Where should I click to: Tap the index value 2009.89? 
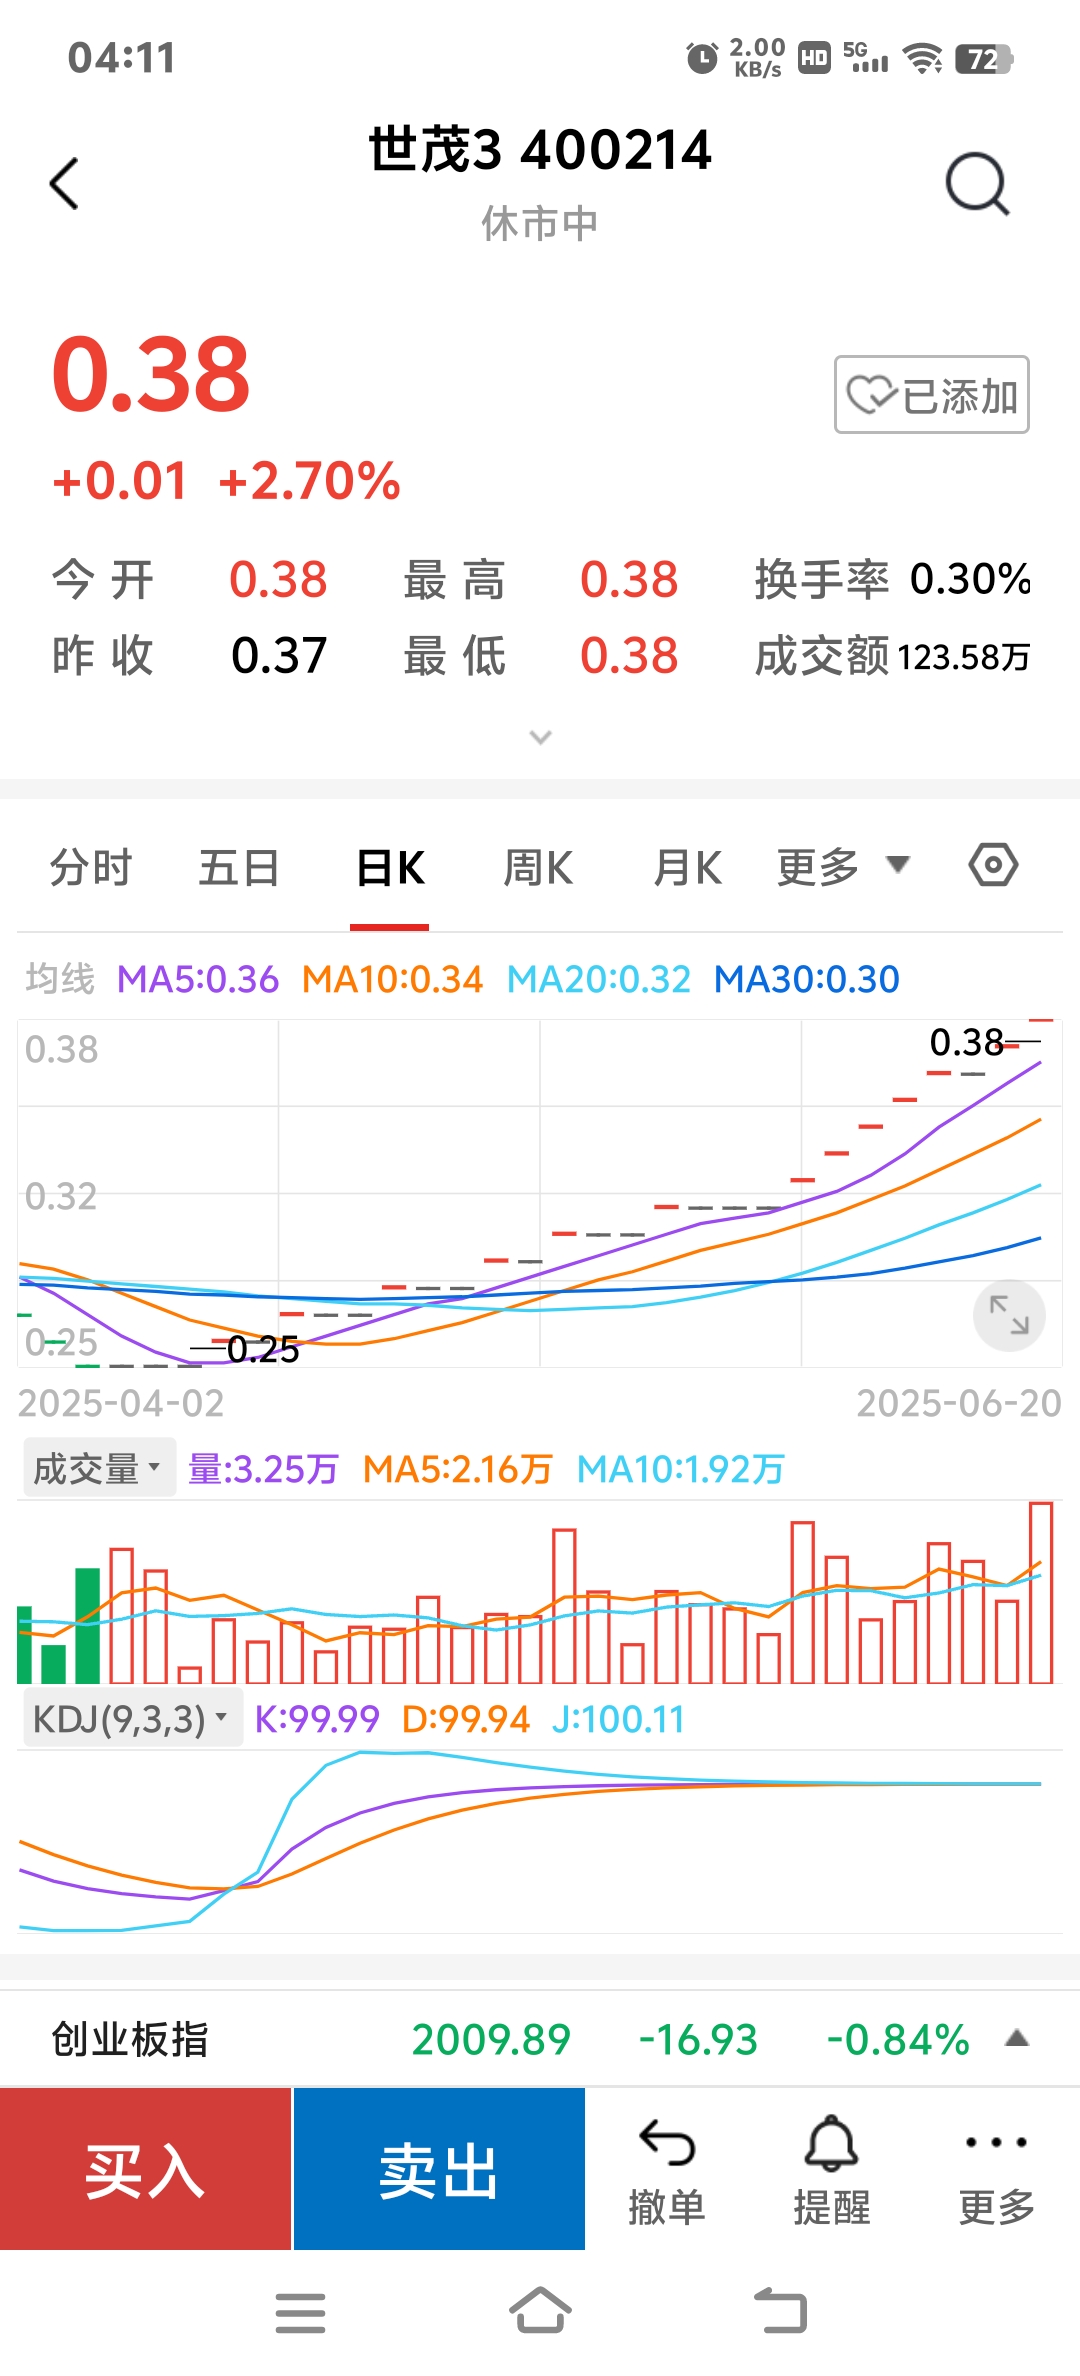tap(491, 2040)
